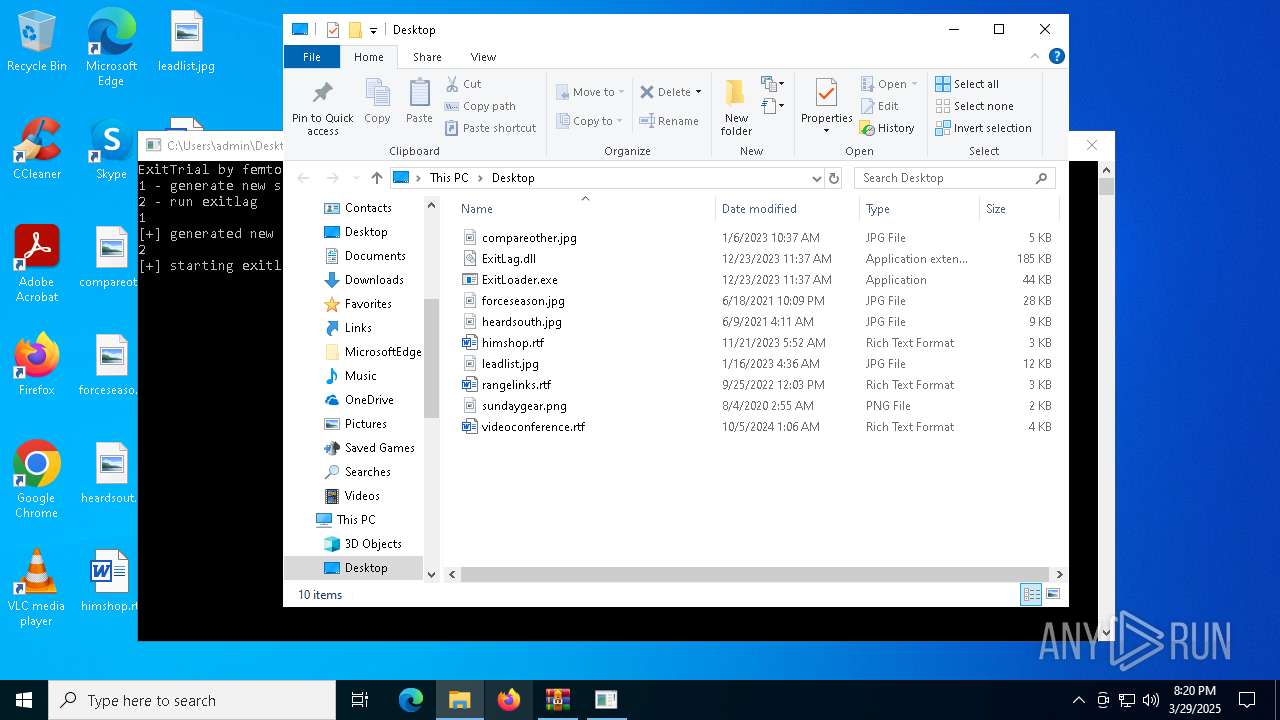Click Paste shortcut in ribbon
1280x720 pixels.
490,128
